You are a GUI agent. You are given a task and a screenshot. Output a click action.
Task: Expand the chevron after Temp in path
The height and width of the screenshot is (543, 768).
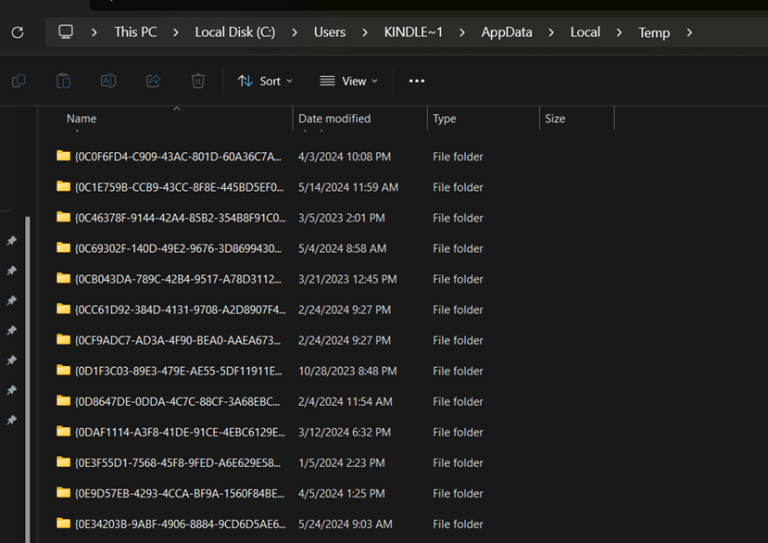tap(689, 32)
